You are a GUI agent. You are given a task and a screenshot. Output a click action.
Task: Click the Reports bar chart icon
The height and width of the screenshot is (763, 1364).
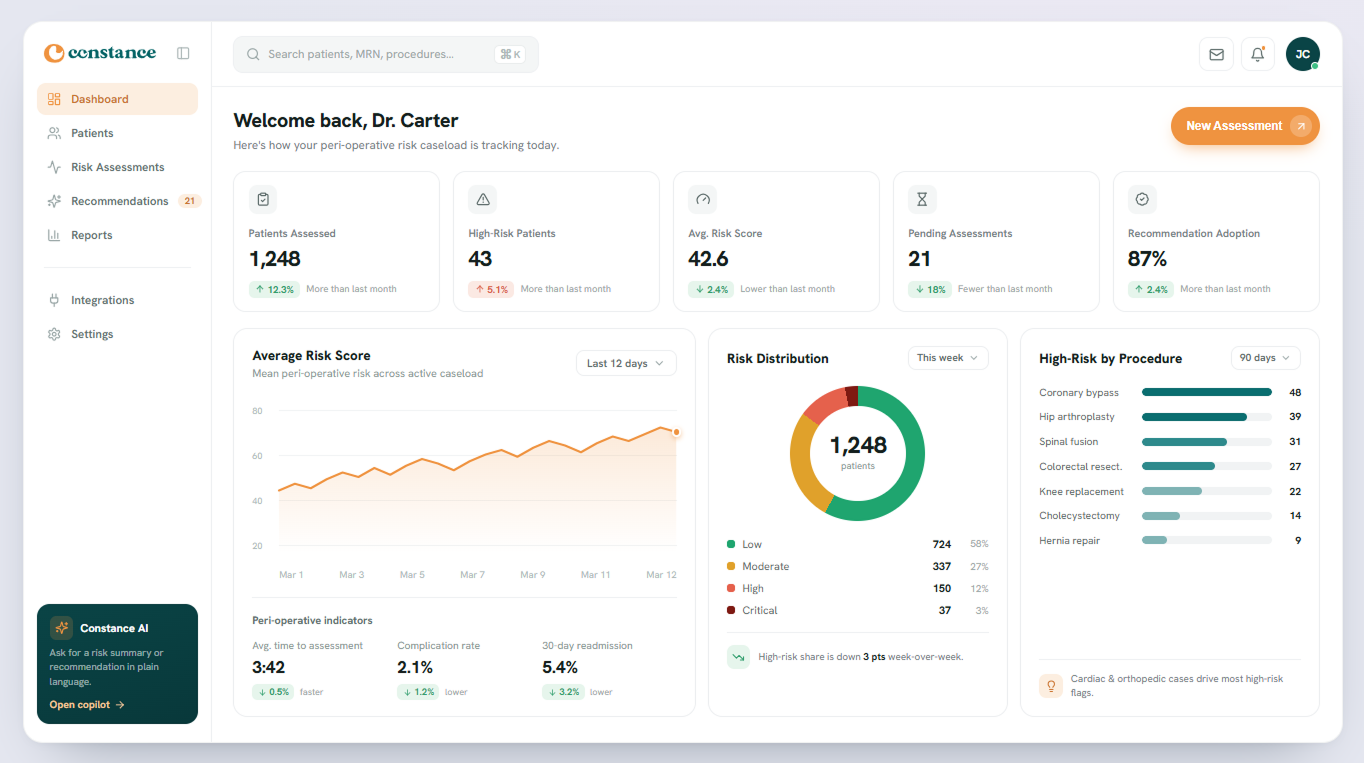tap(54, 235)
